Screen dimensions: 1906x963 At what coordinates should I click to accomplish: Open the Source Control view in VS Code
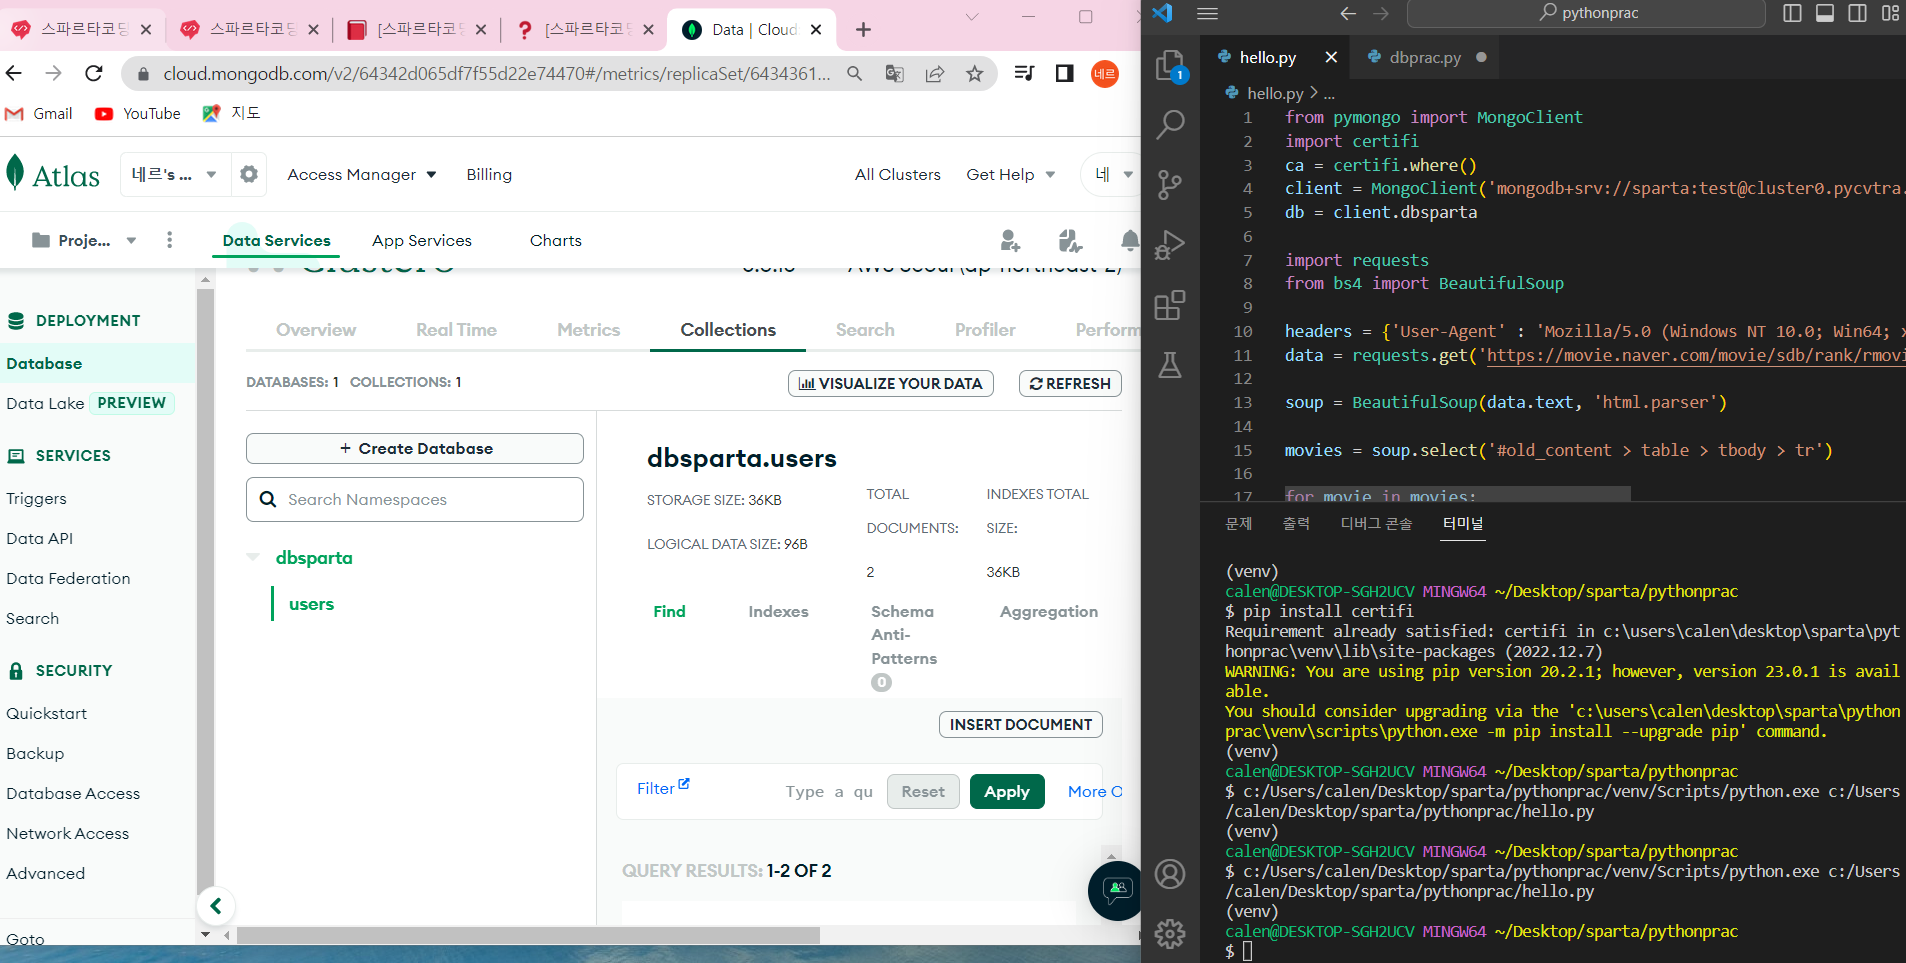coord(1169,185)
